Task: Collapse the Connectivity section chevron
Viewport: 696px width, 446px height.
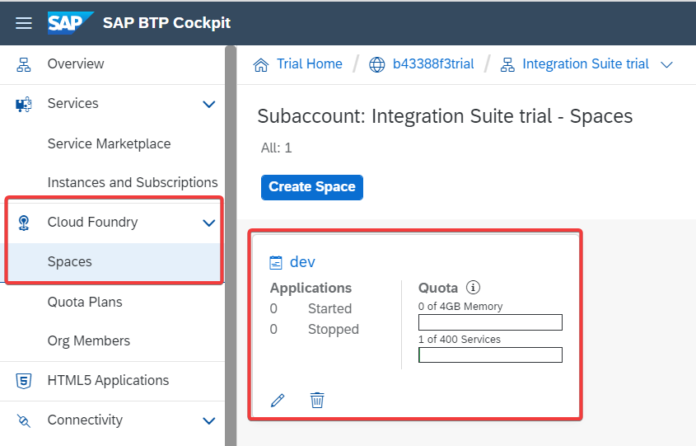Action: [209, 421]
